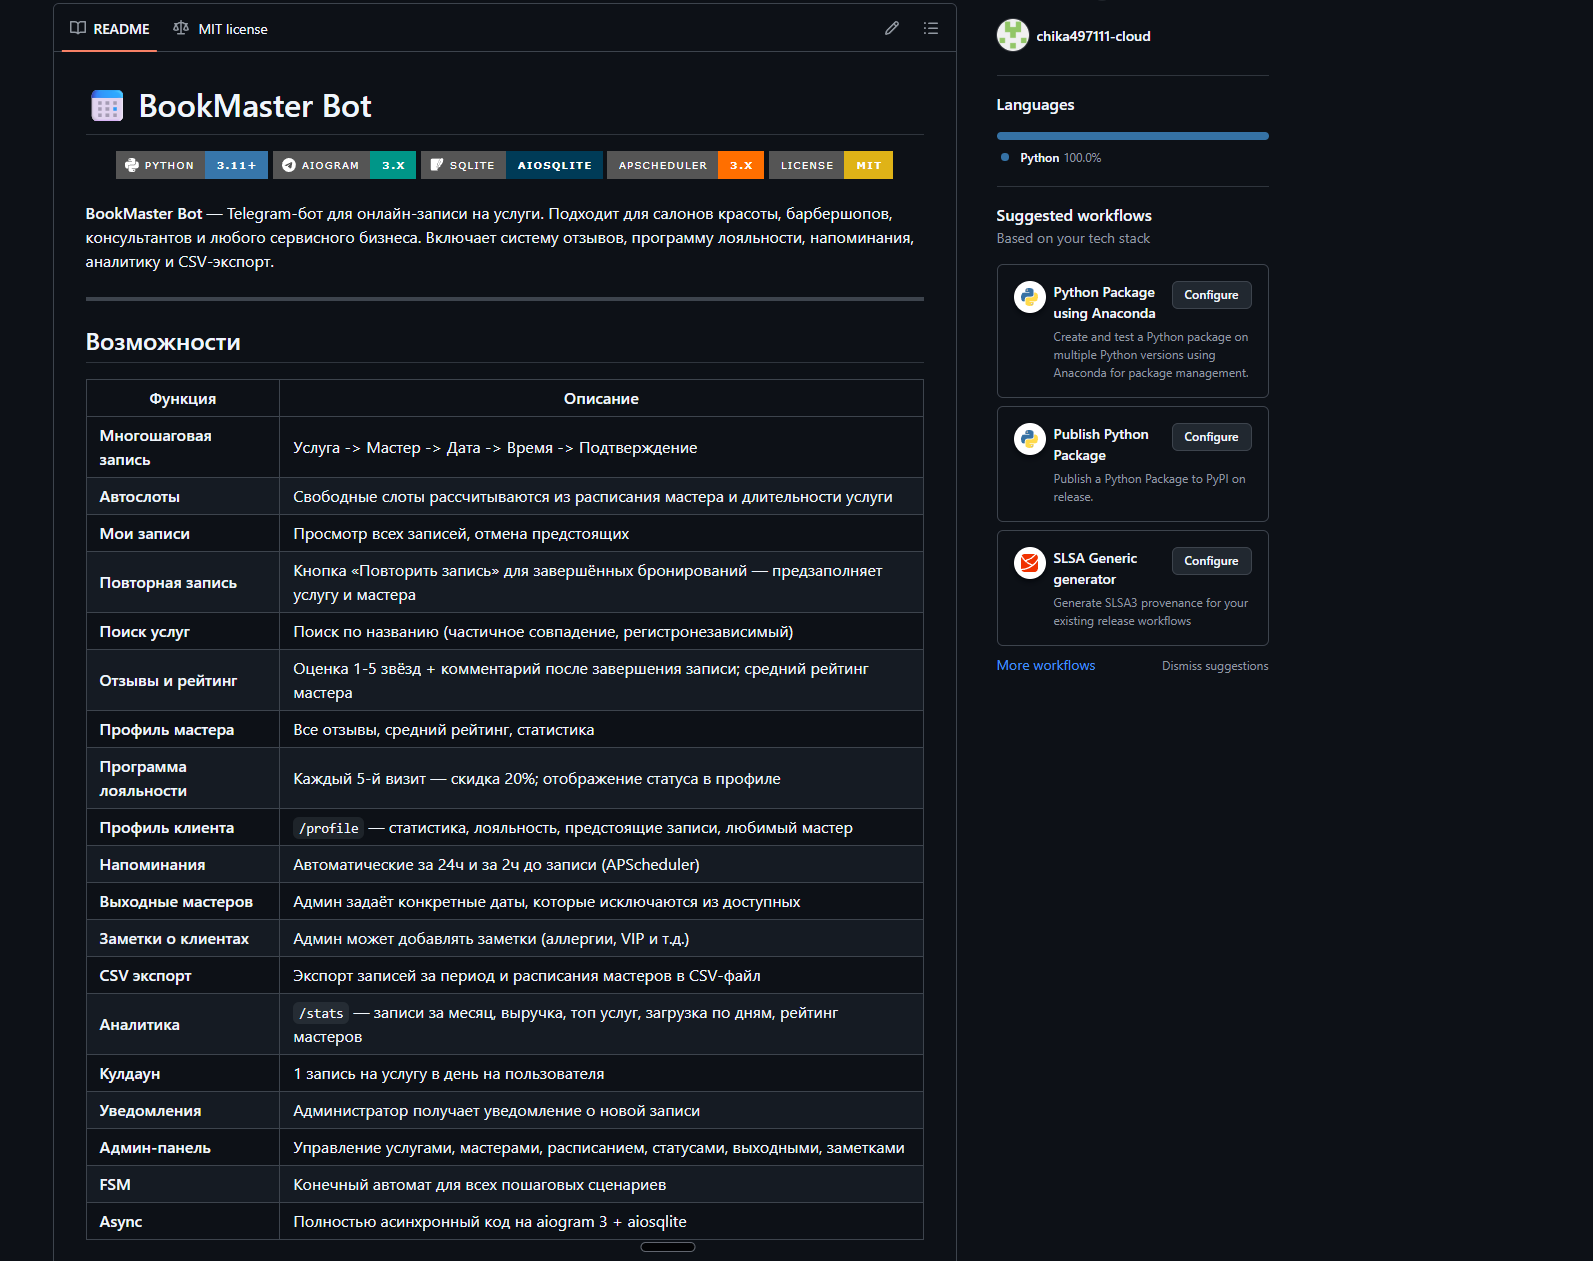Click the Languages section heading

pos(1035,105)
